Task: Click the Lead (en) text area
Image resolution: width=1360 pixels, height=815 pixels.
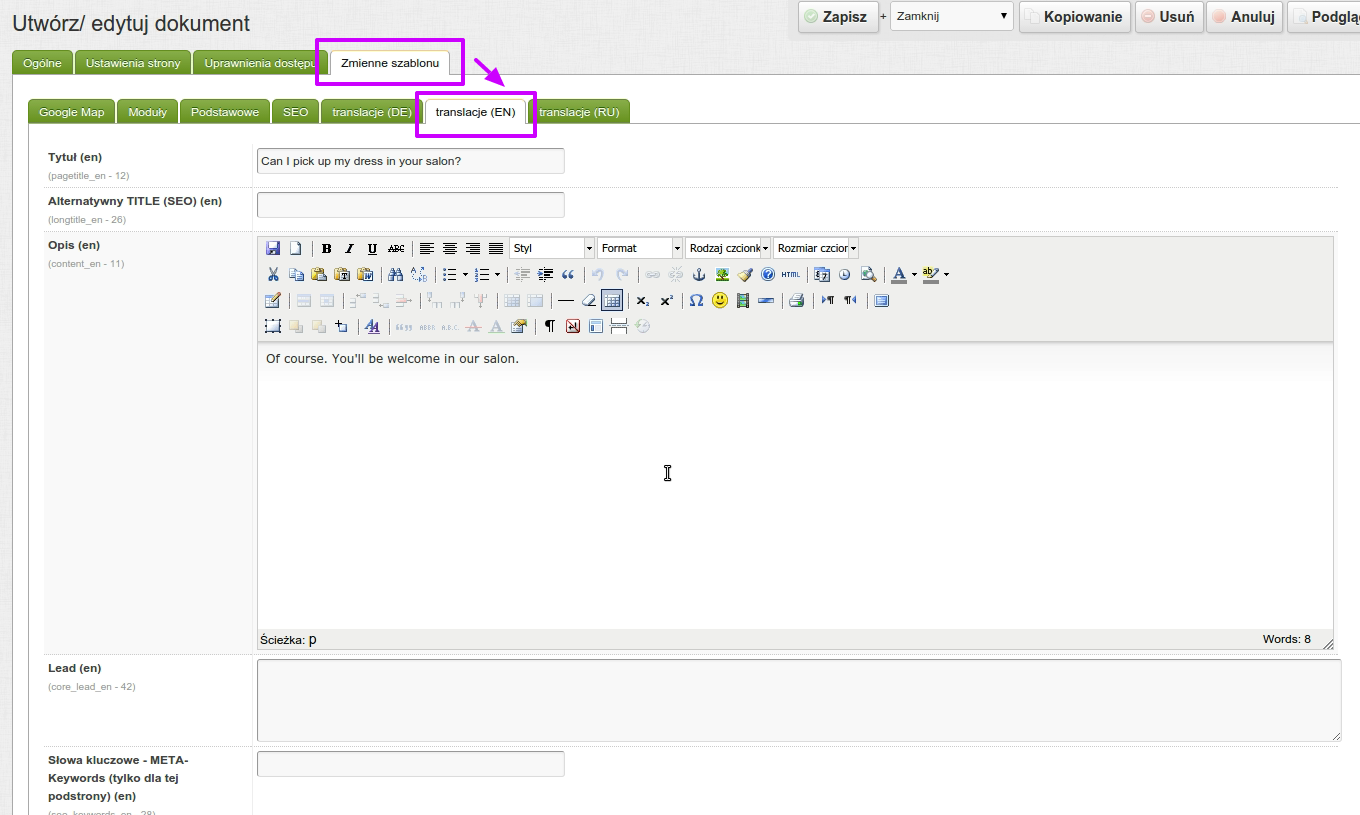Action: (x=799, y=700)
